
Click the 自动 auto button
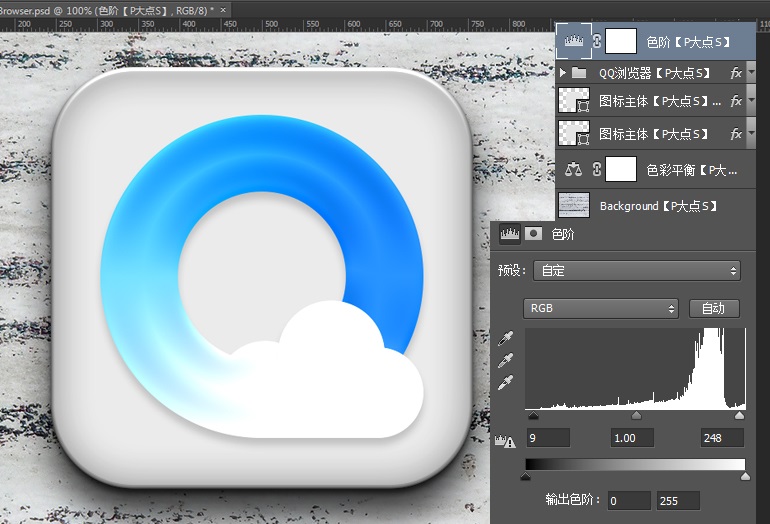point(714,308)
